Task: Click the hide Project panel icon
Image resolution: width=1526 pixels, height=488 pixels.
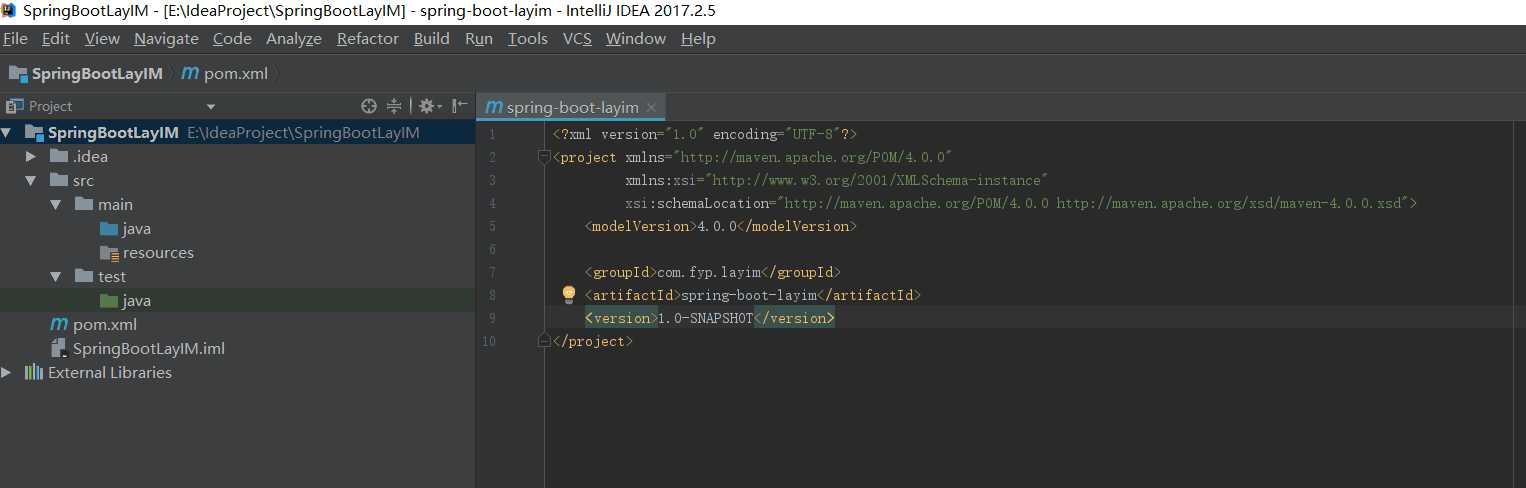Action: 459,106
